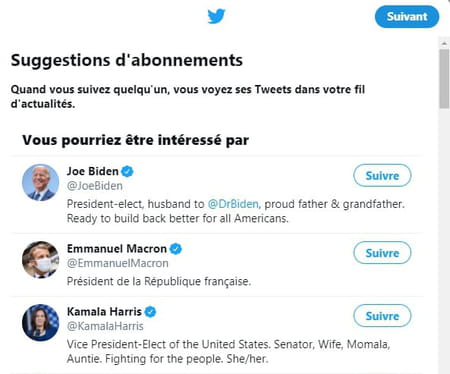Select the @KamalaHarris handle
This screenshot has width=450, height=374.
(x=105, y=326)
